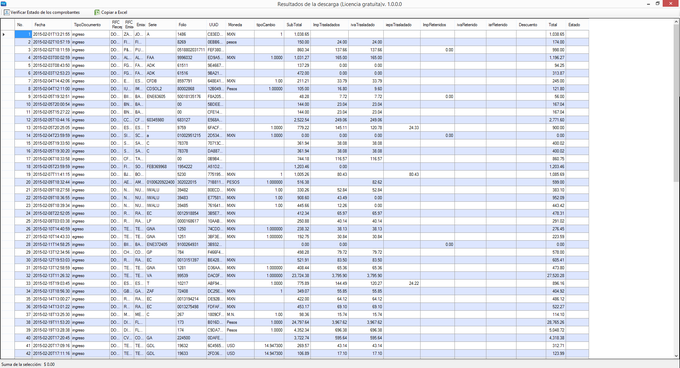Image resolution: width=680 pixels, height=368 pixels.
Task: Click the vertical scrollbar up arrow
Action: point(677,23)
